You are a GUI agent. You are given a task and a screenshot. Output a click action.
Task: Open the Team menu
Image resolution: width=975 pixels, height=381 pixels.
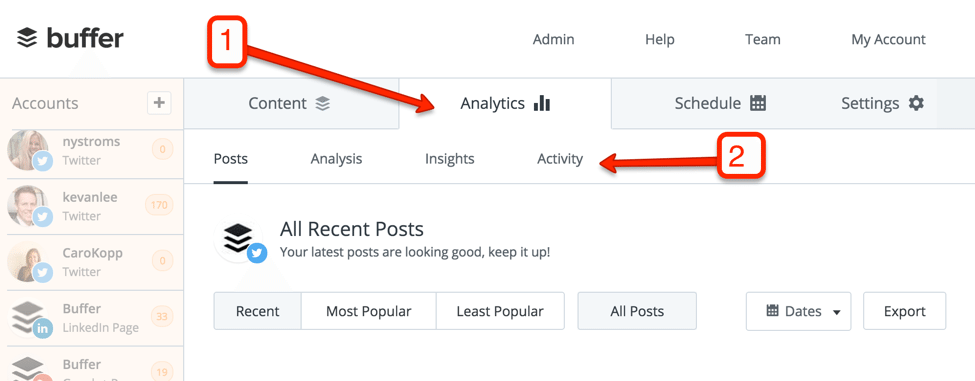point(762,40)
